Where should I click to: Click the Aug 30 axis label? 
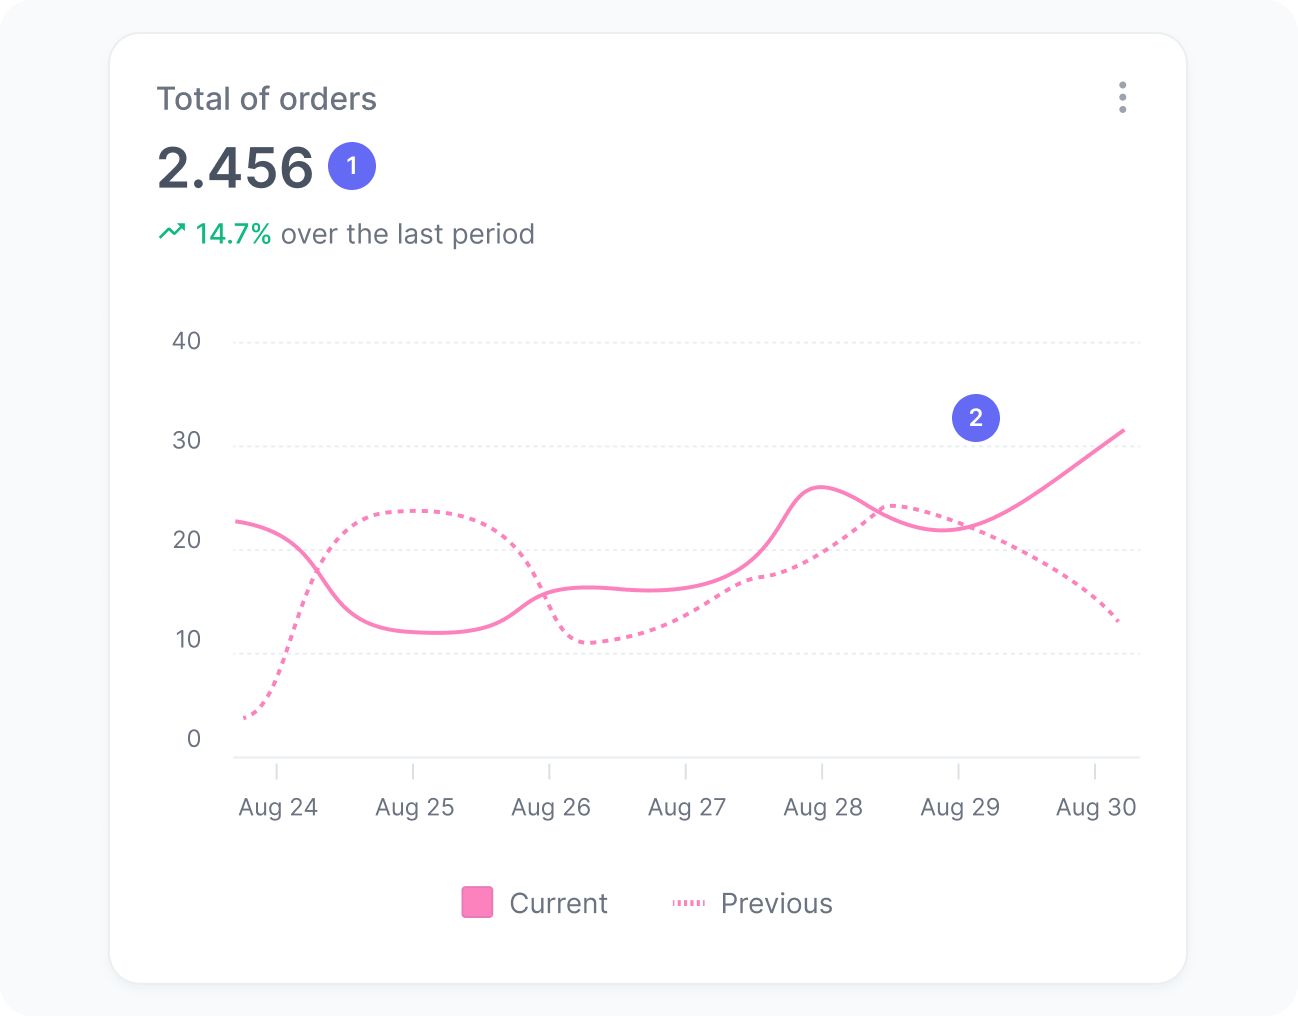point(1095,807)
